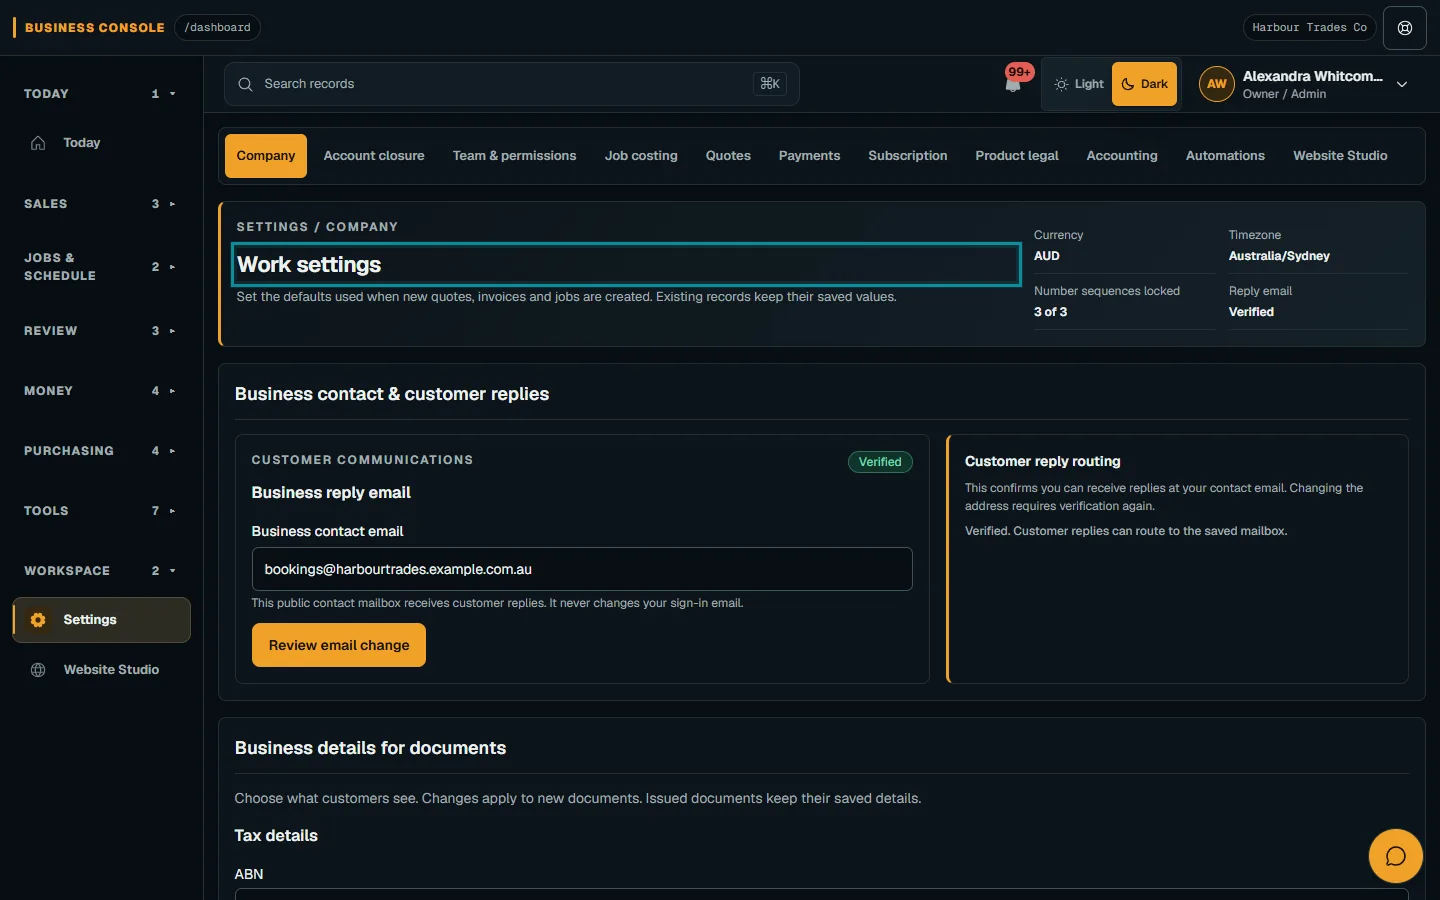1440x900 pixels.
Task: Click the Verified status badge
Action: click(x=880, y=462)
